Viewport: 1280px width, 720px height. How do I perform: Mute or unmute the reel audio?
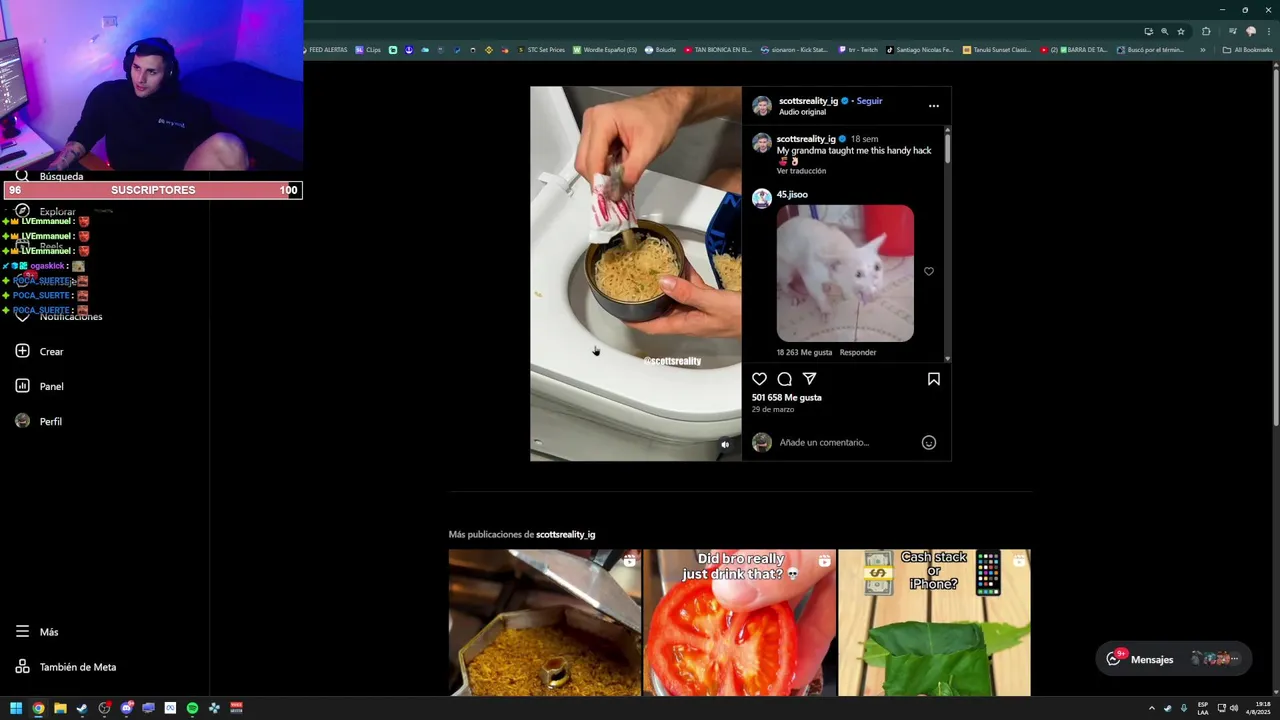click(x=725, y=445)
